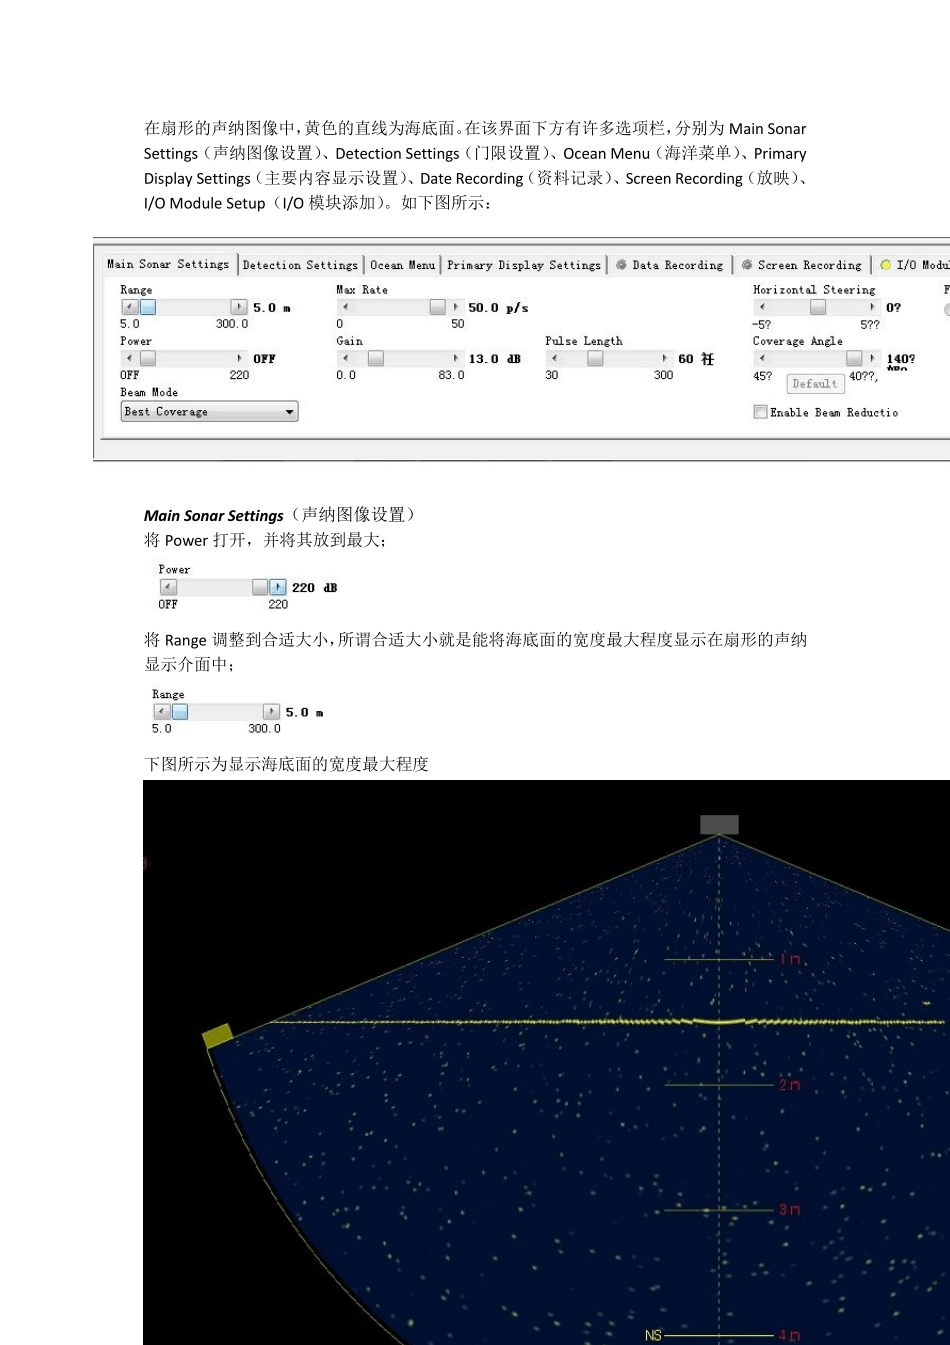
Task: Click the 2 m depth label in sonar image
Action: click(x=790, y=1085)
